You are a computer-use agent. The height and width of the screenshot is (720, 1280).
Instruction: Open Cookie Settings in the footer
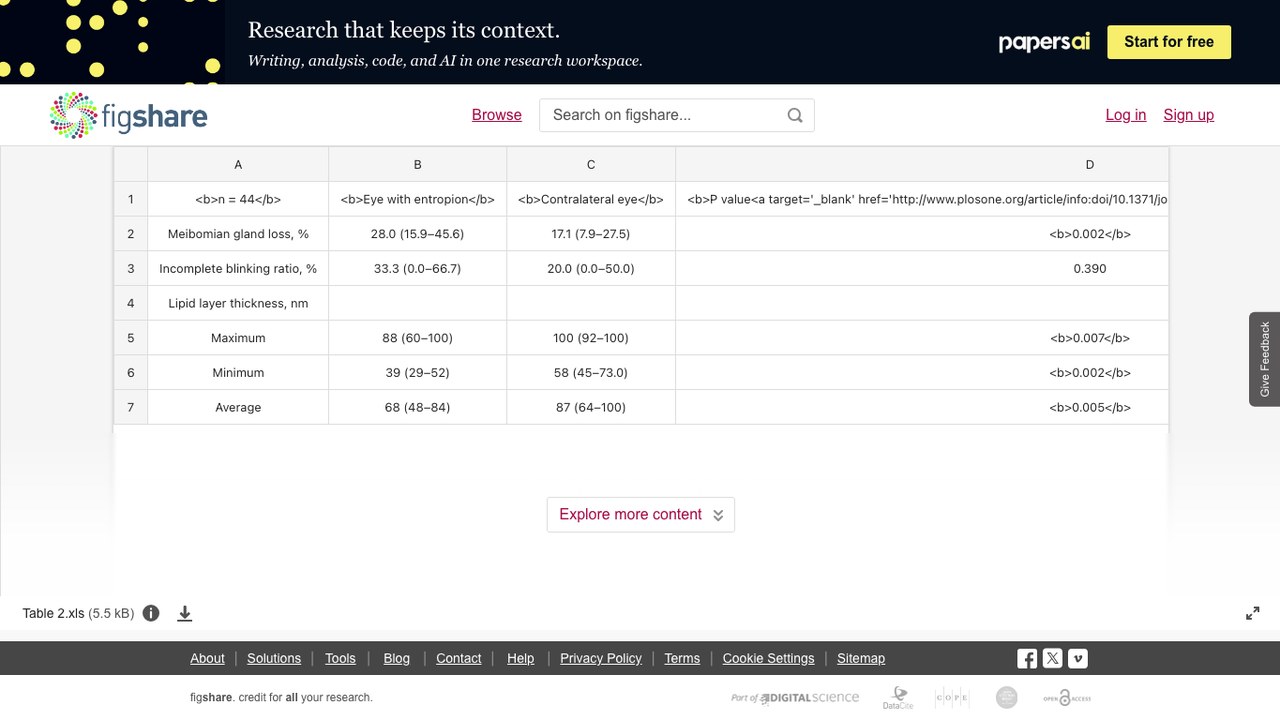(769, 658)
